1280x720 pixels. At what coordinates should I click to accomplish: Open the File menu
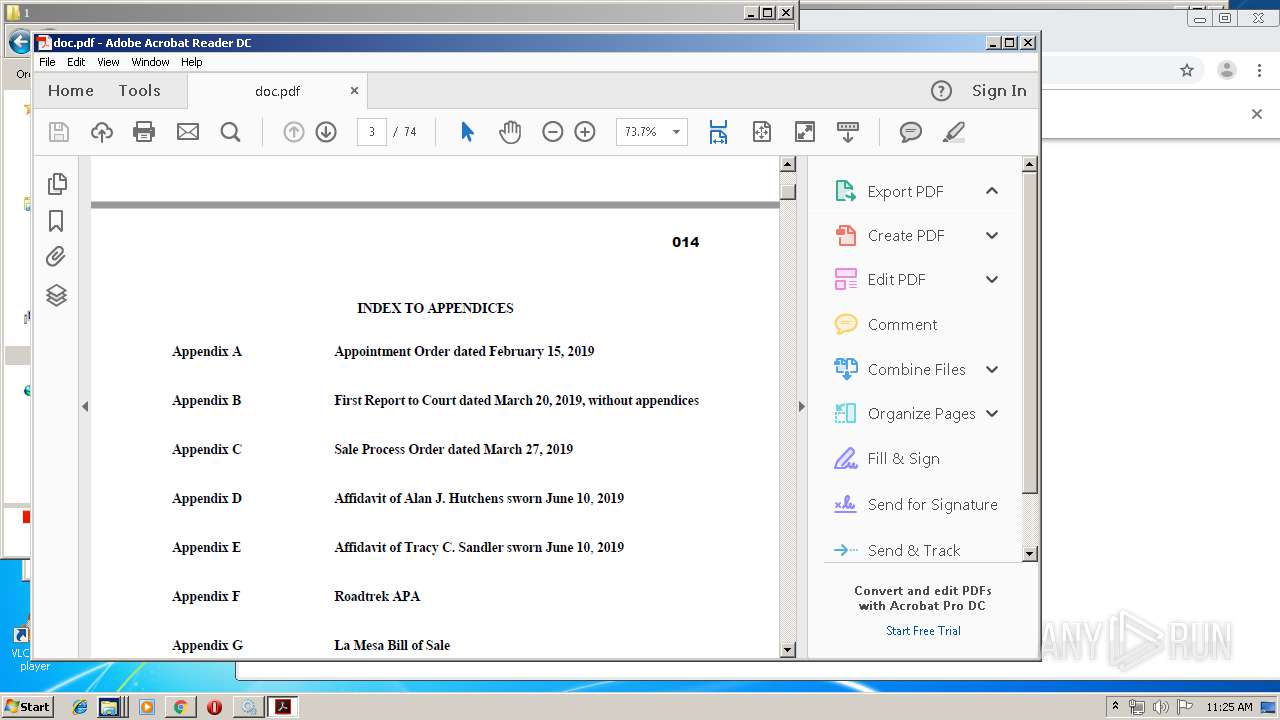[x=47, y=62]
